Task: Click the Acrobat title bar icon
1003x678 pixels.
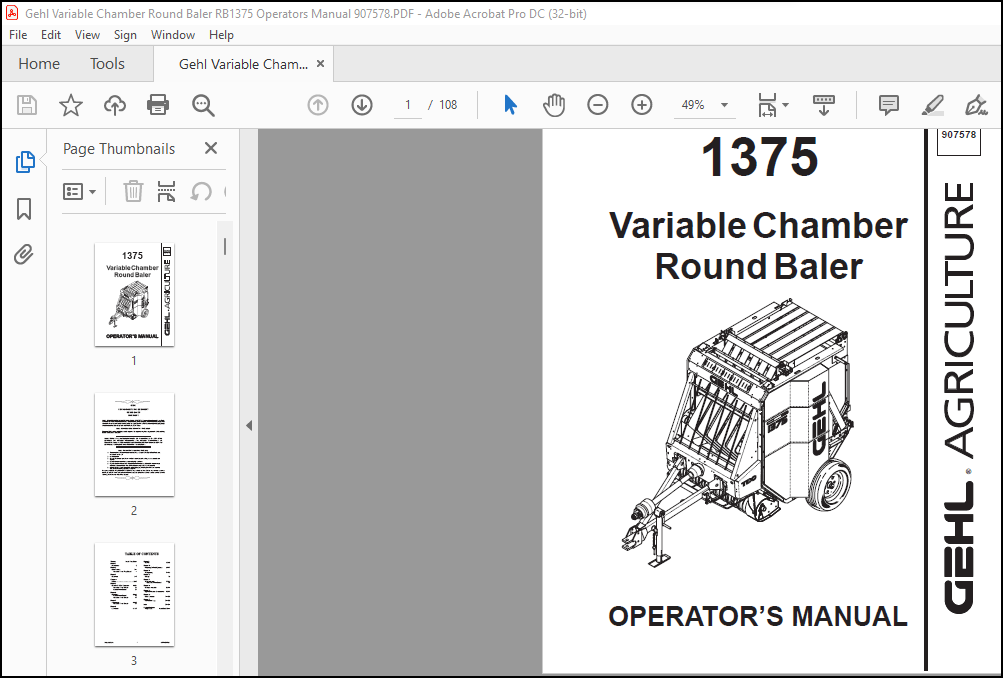Action: pyautogui.click(x=12, y=13)
